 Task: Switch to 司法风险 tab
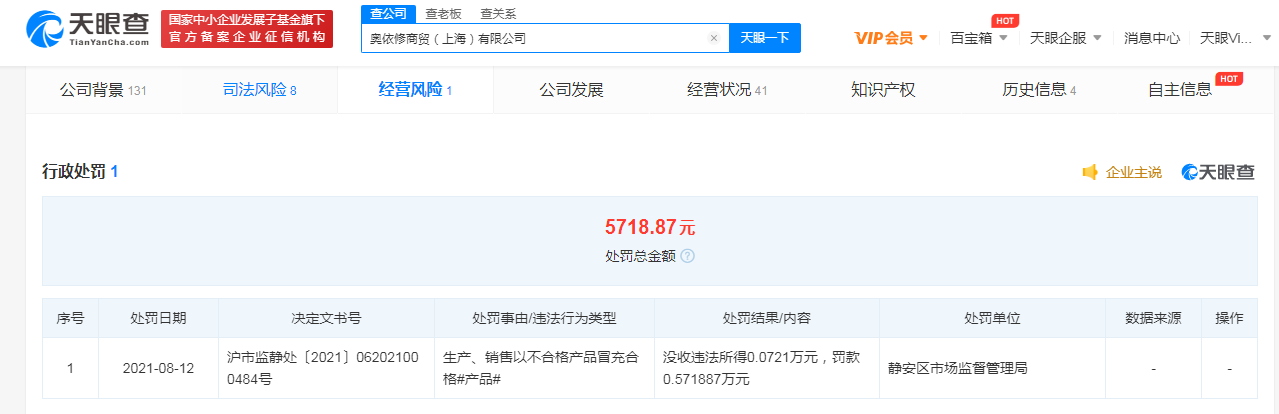259,90
